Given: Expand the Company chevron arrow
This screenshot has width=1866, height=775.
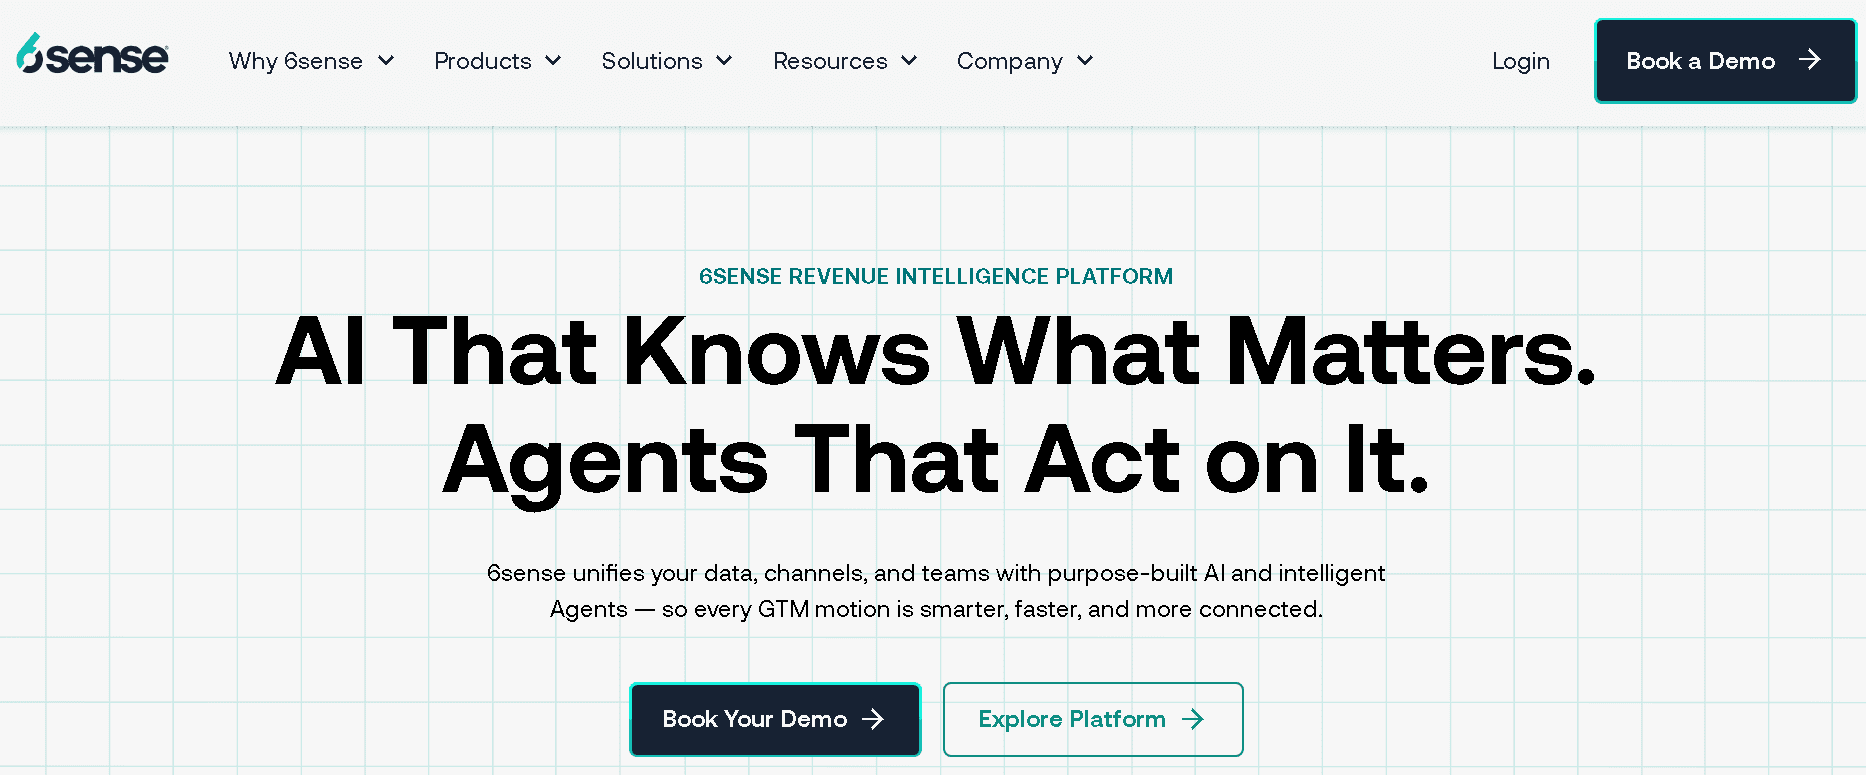Looking at the screenshot, I should point(1085,61).
